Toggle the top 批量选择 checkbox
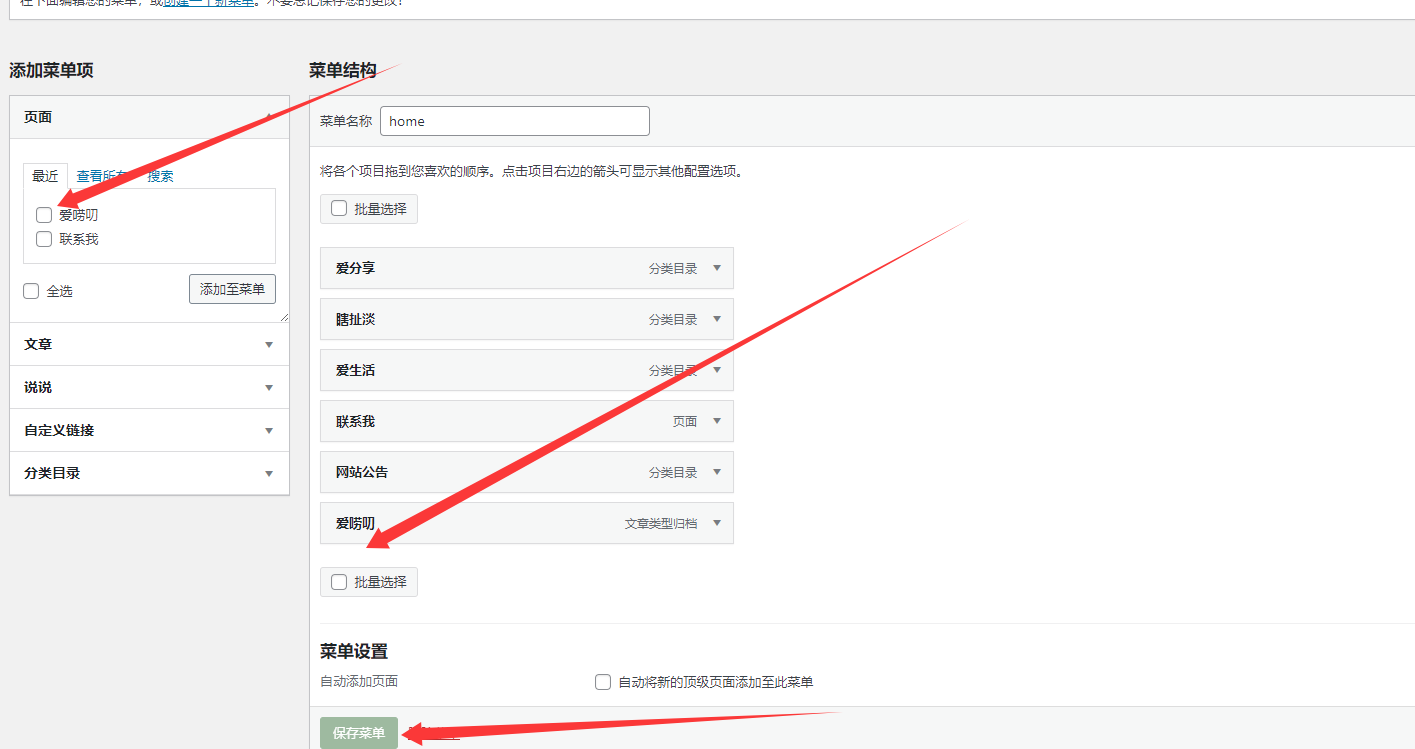1415x749 pixels. tap(339, 209)
